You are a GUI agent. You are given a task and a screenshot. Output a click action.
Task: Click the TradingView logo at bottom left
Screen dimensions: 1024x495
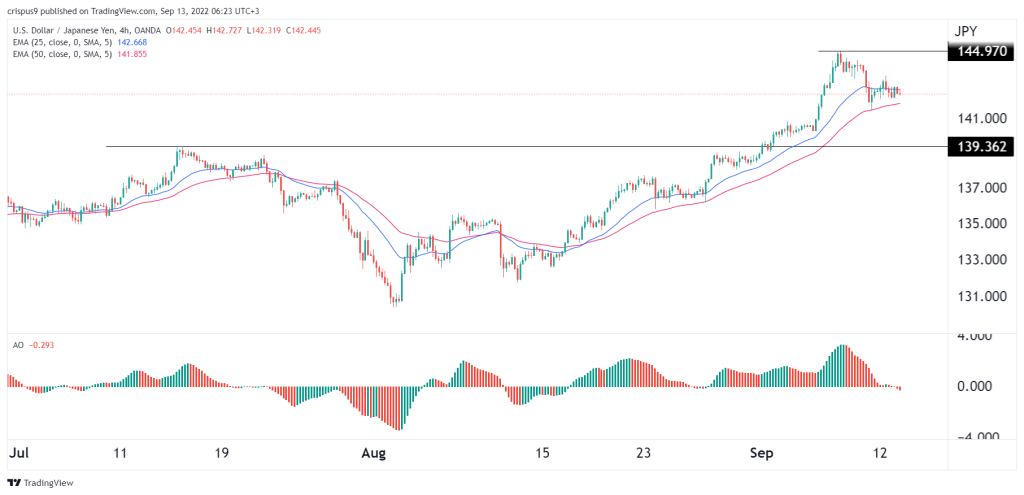(40, 483)
